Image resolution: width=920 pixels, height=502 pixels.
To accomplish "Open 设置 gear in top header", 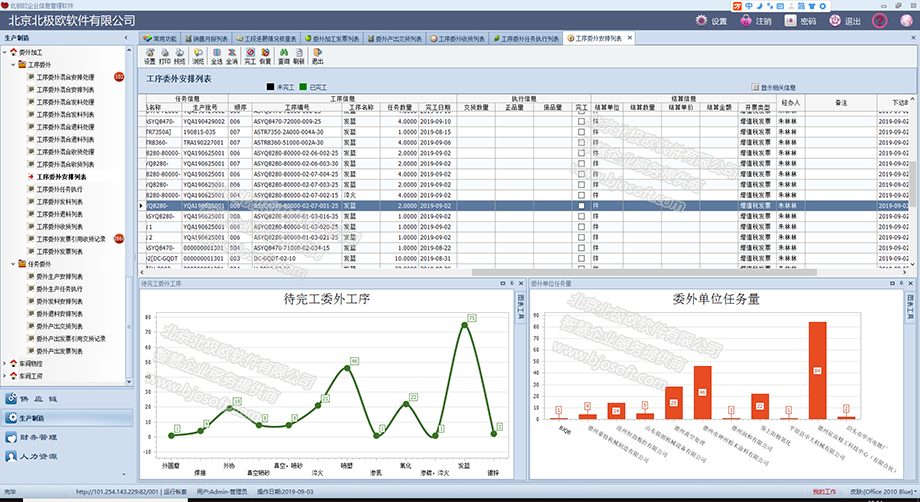I will pos(701,21).
